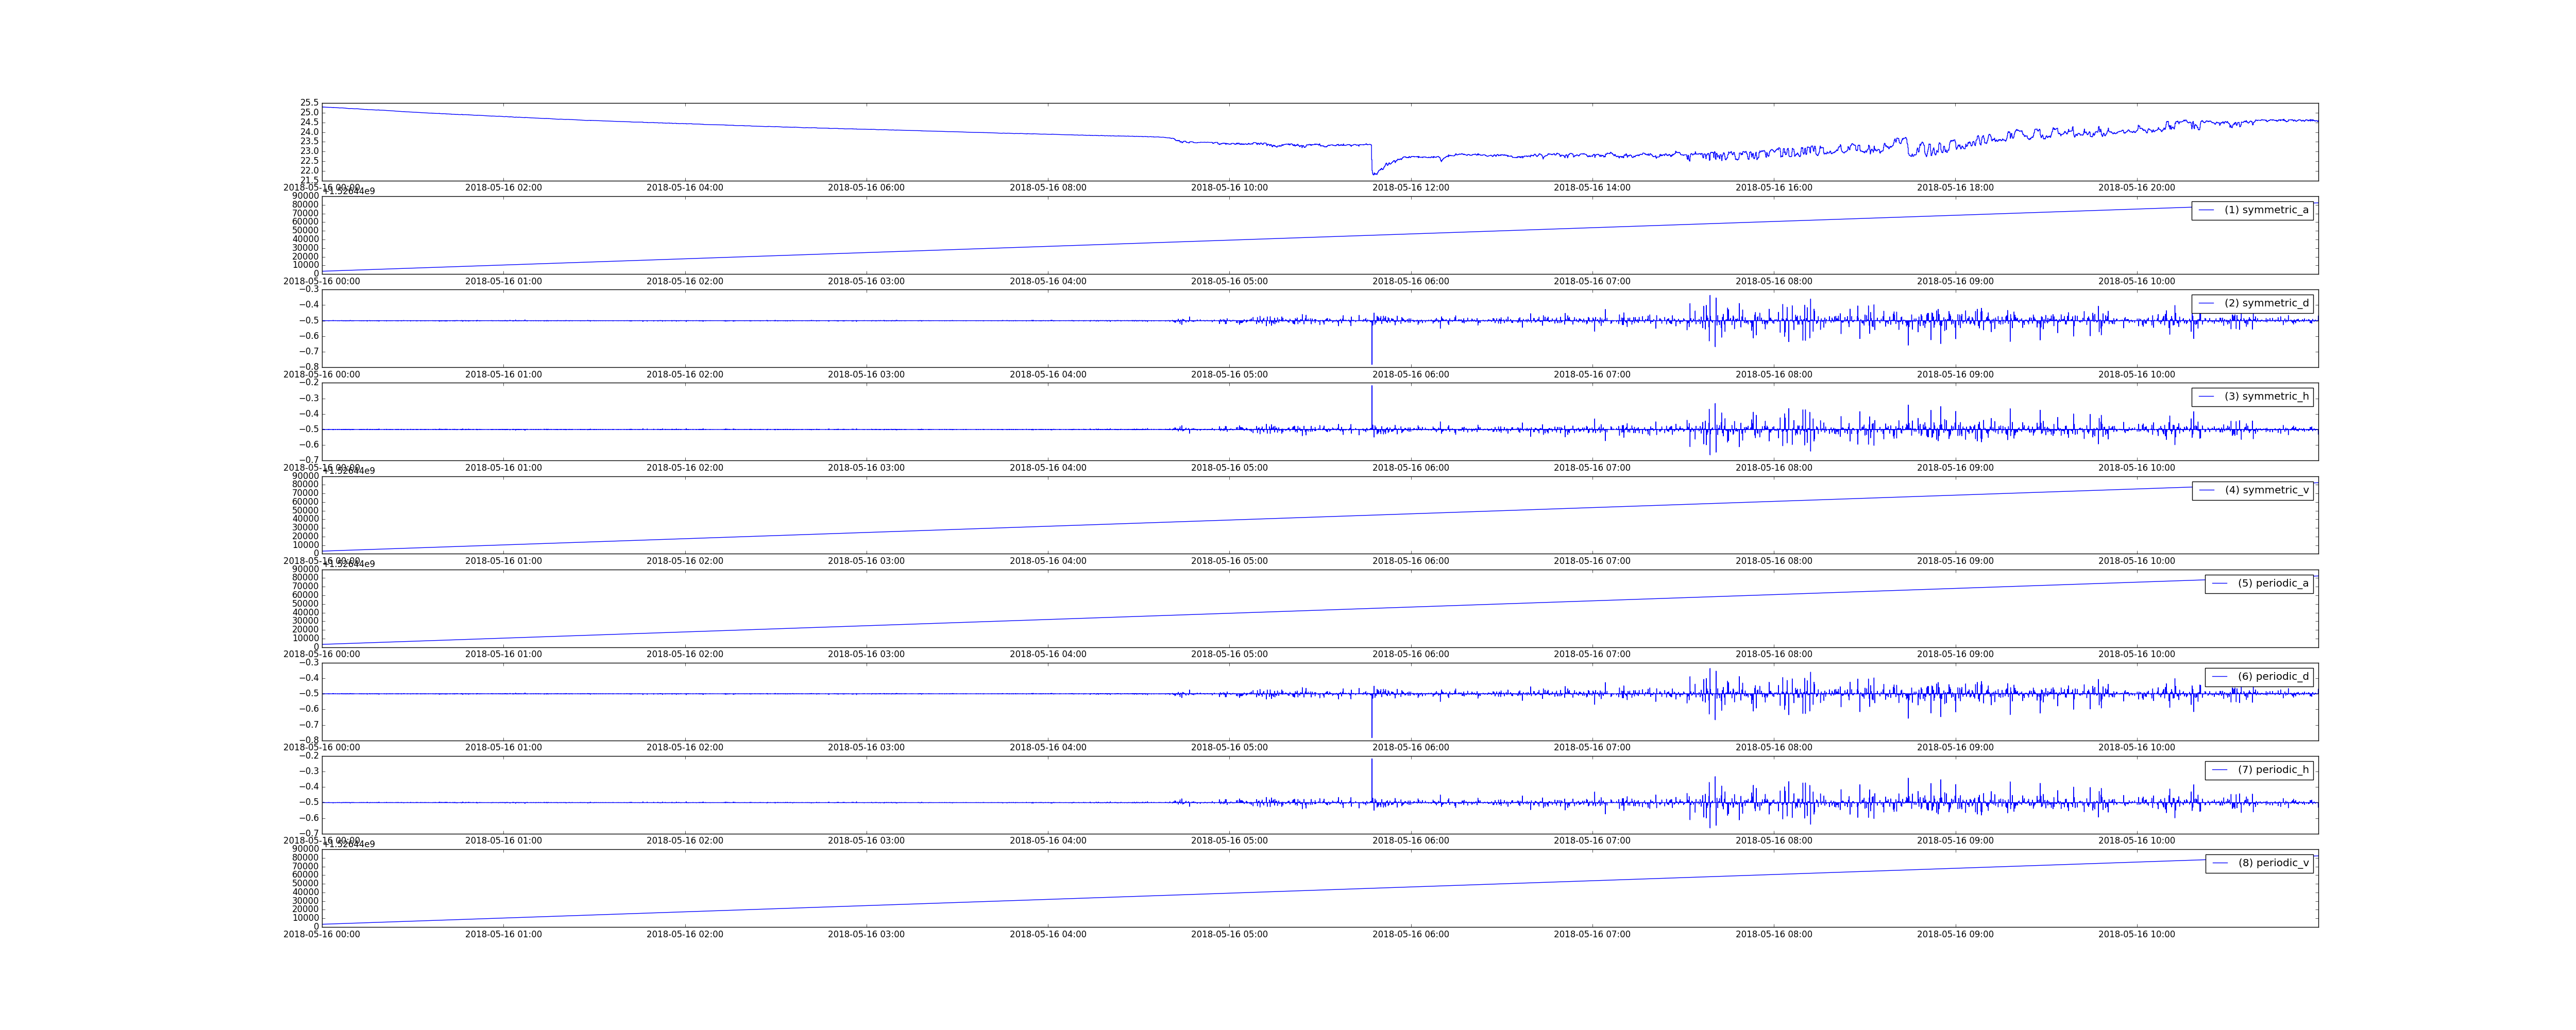The image size is (2576, 1030).
Task: Click the sharp drop near 12:00 in top plot
Action: point(1372,160)
